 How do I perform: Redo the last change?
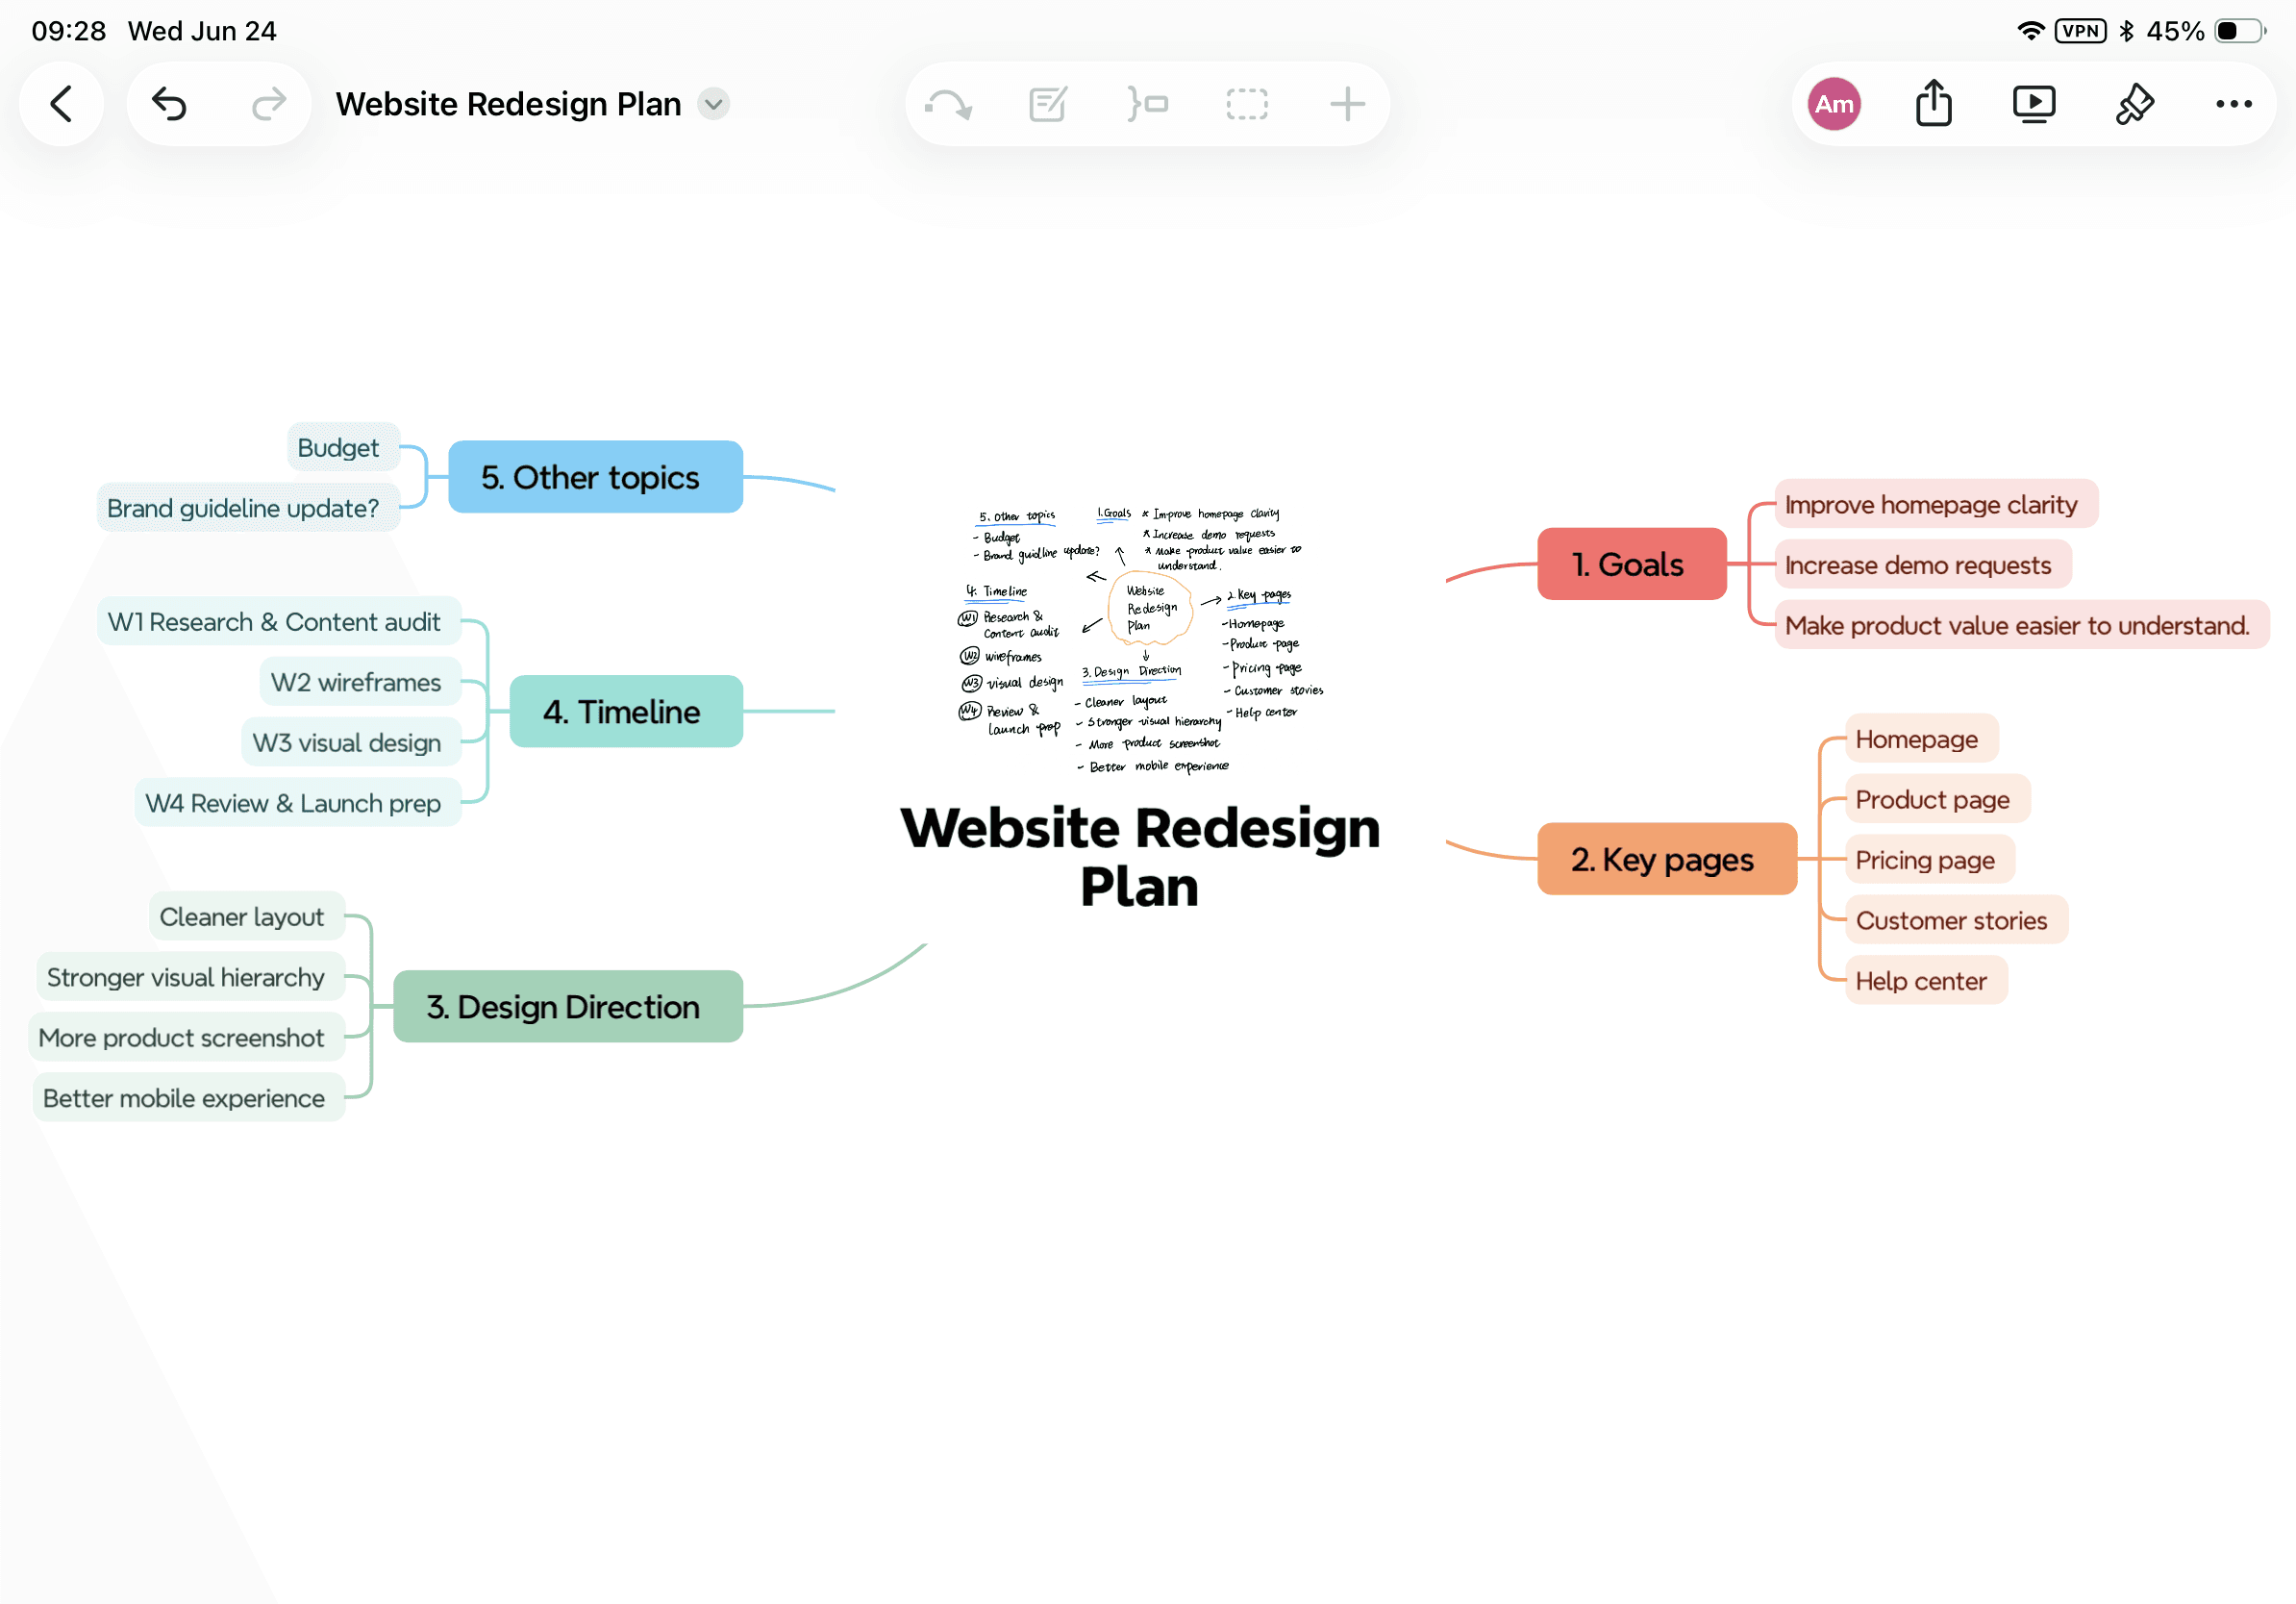pos(268,104)
